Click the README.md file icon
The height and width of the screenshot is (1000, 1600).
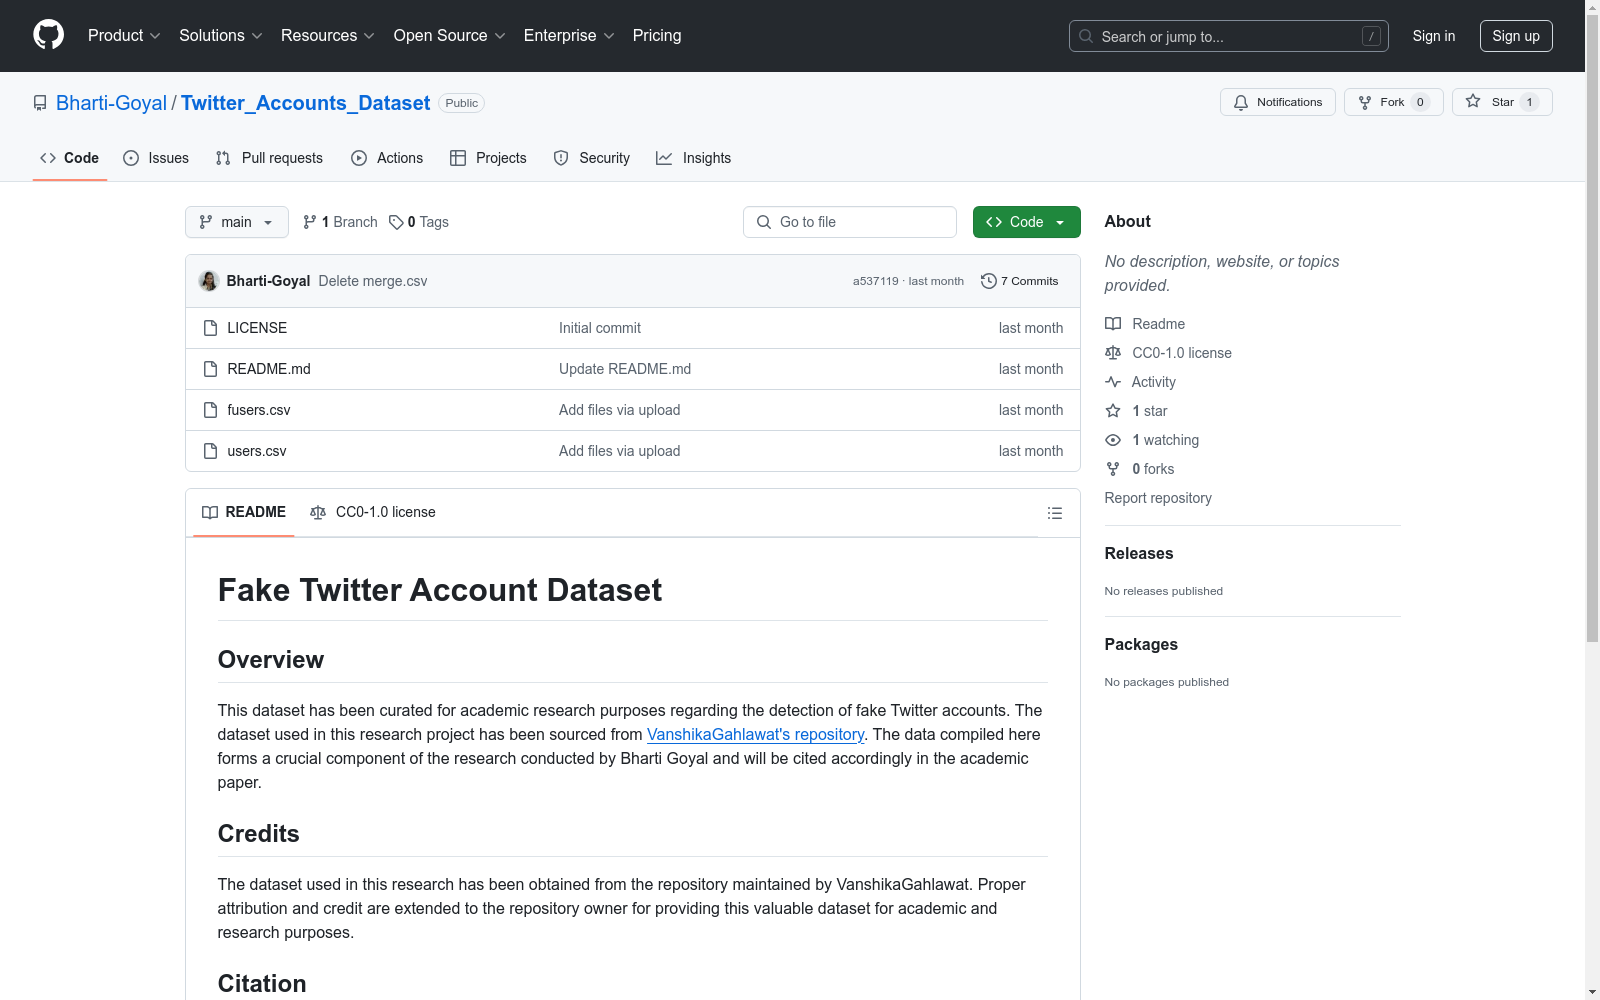(210, 369)
